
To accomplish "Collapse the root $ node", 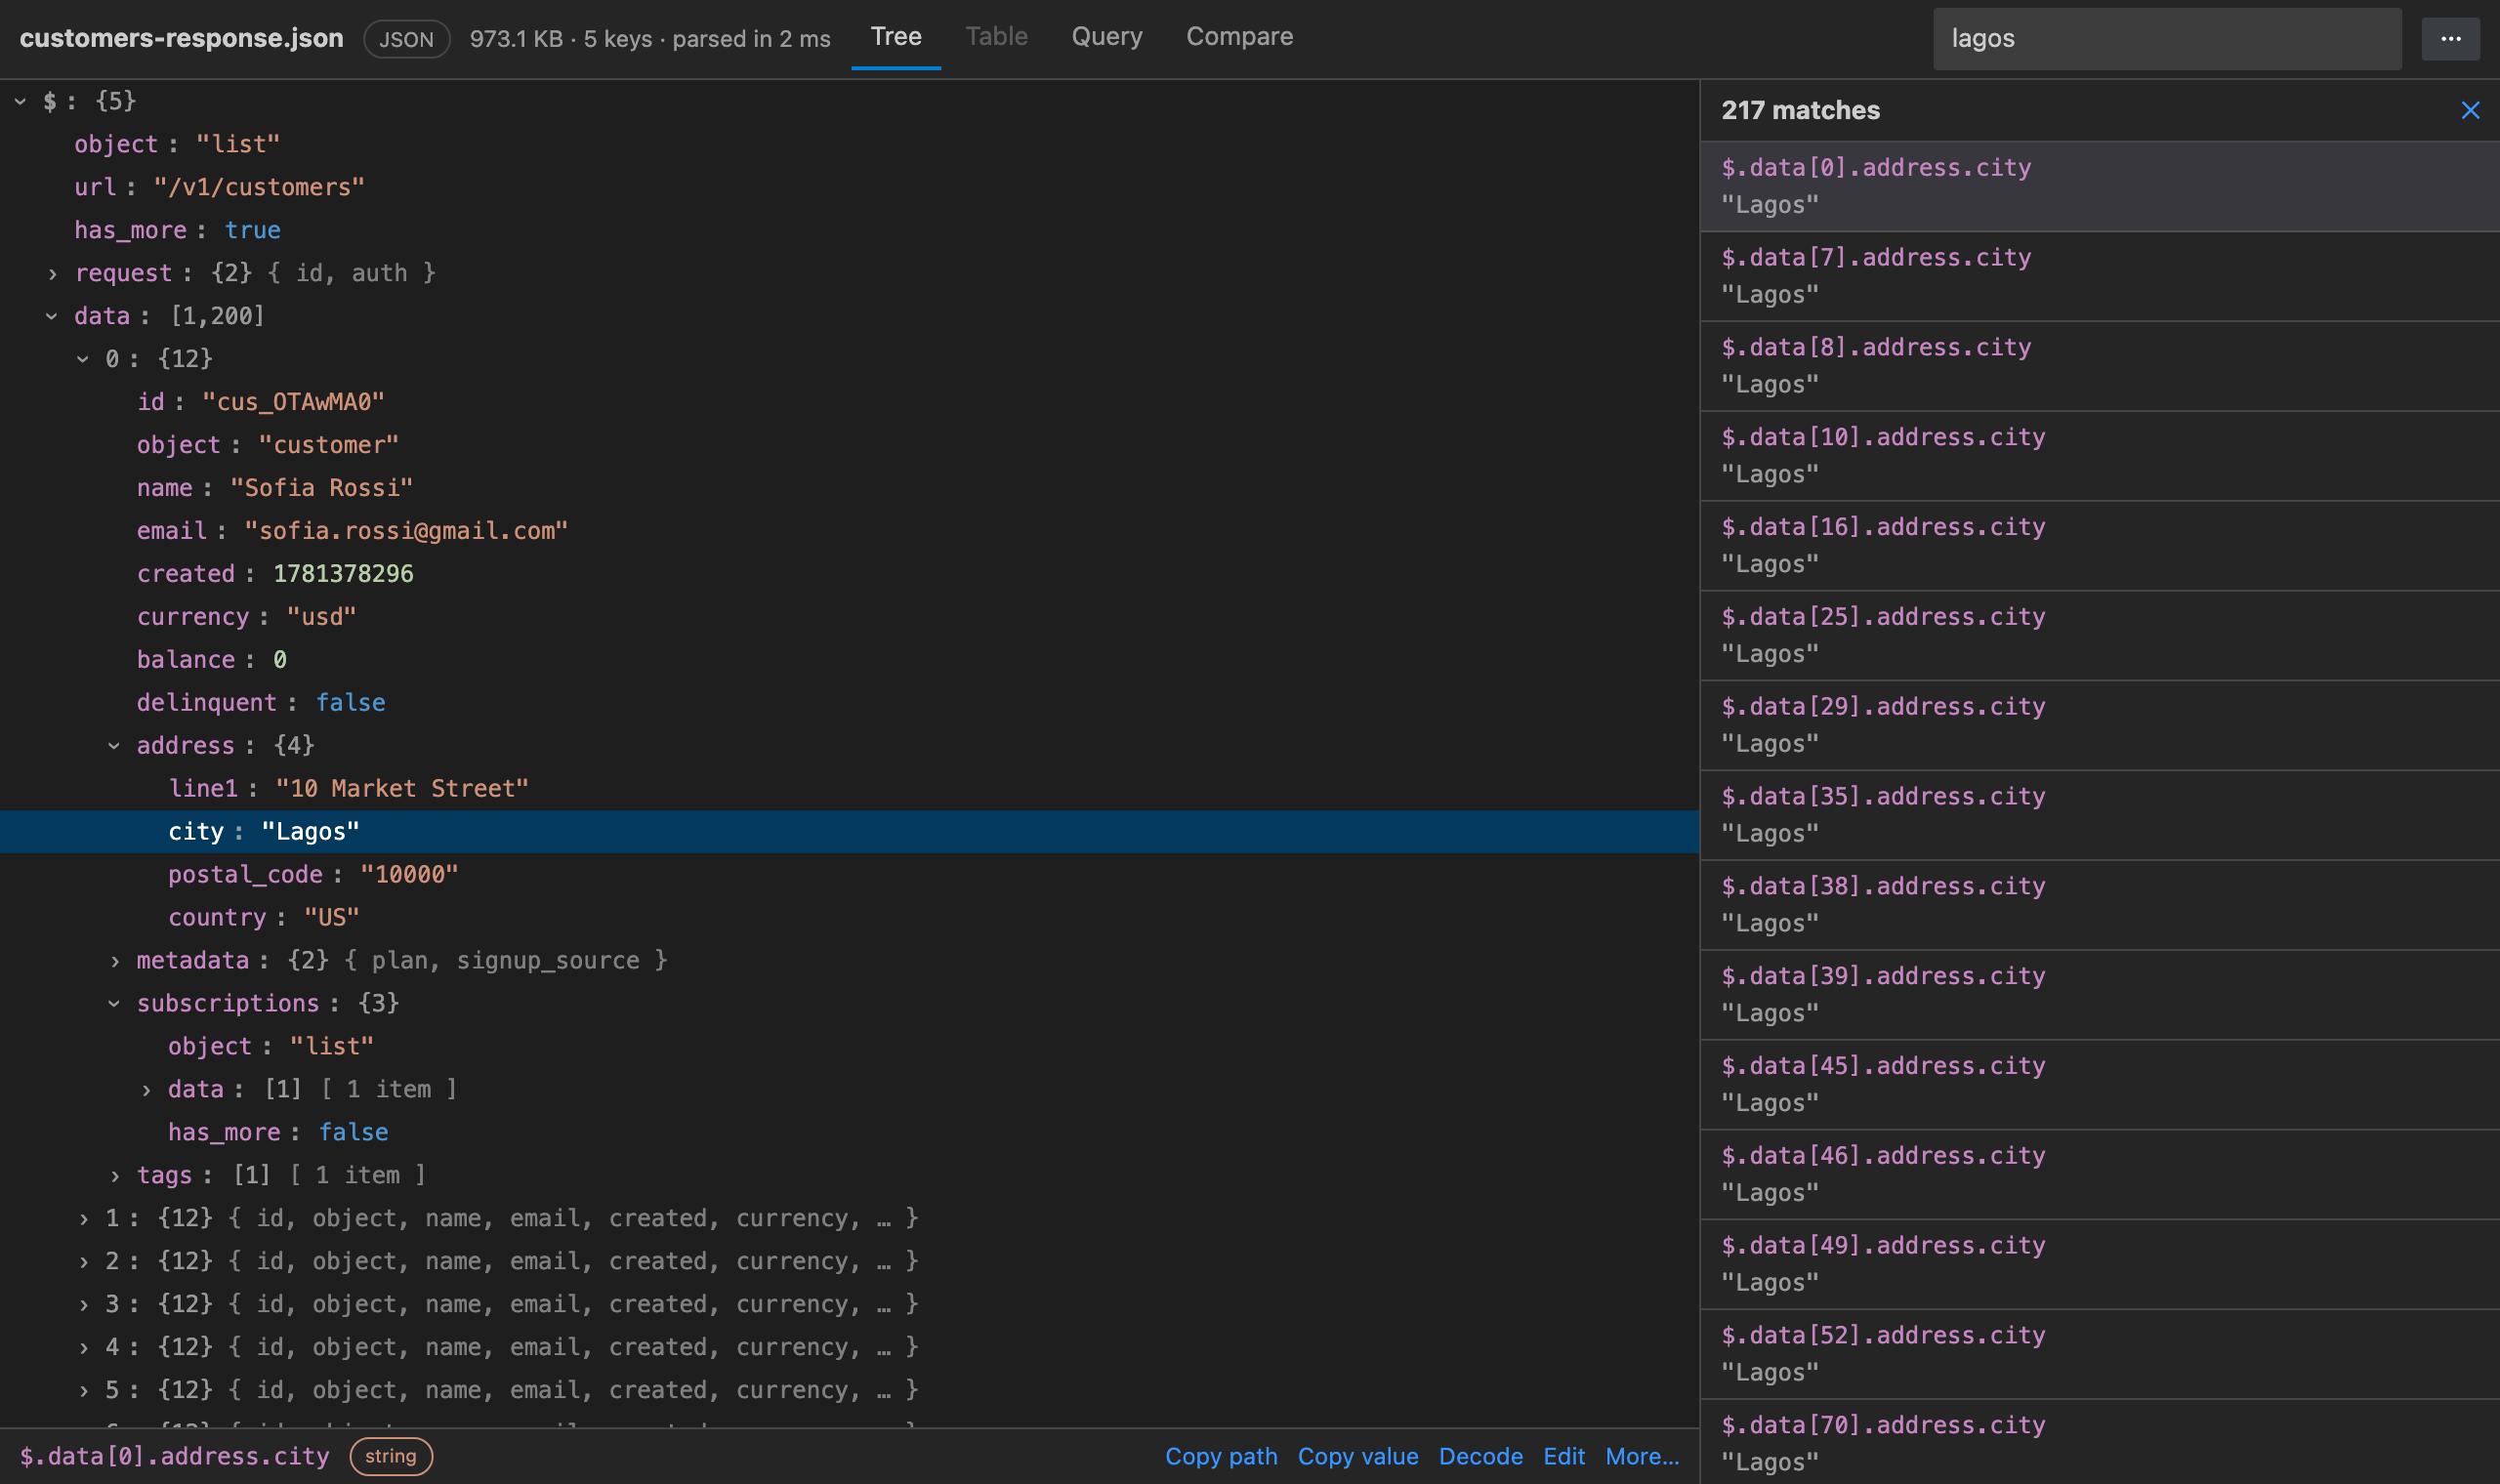I will pyautogui.click(x=21, y=101).
